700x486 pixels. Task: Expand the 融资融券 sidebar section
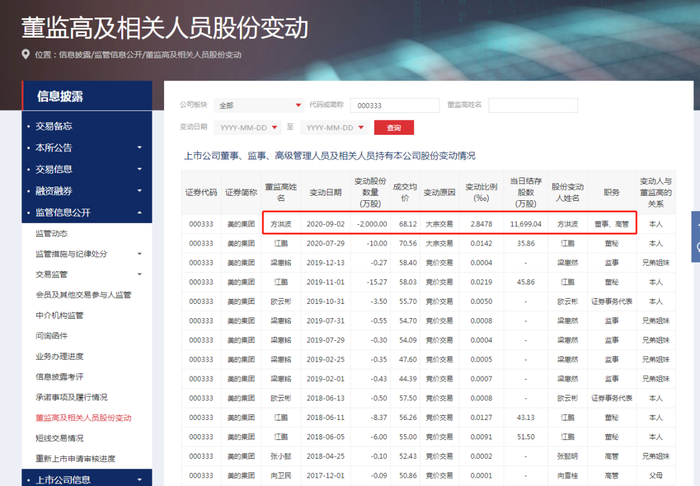[x=139, y=190]
